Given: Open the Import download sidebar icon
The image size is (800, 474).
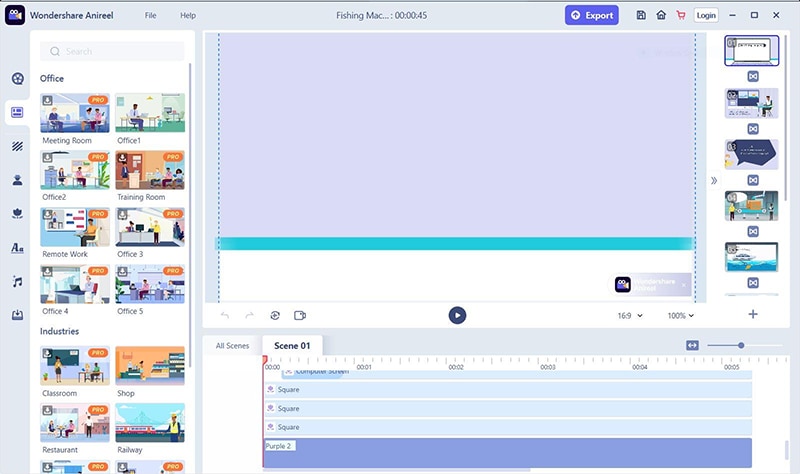Looking at the screenshot, I should tap(17, 315).
